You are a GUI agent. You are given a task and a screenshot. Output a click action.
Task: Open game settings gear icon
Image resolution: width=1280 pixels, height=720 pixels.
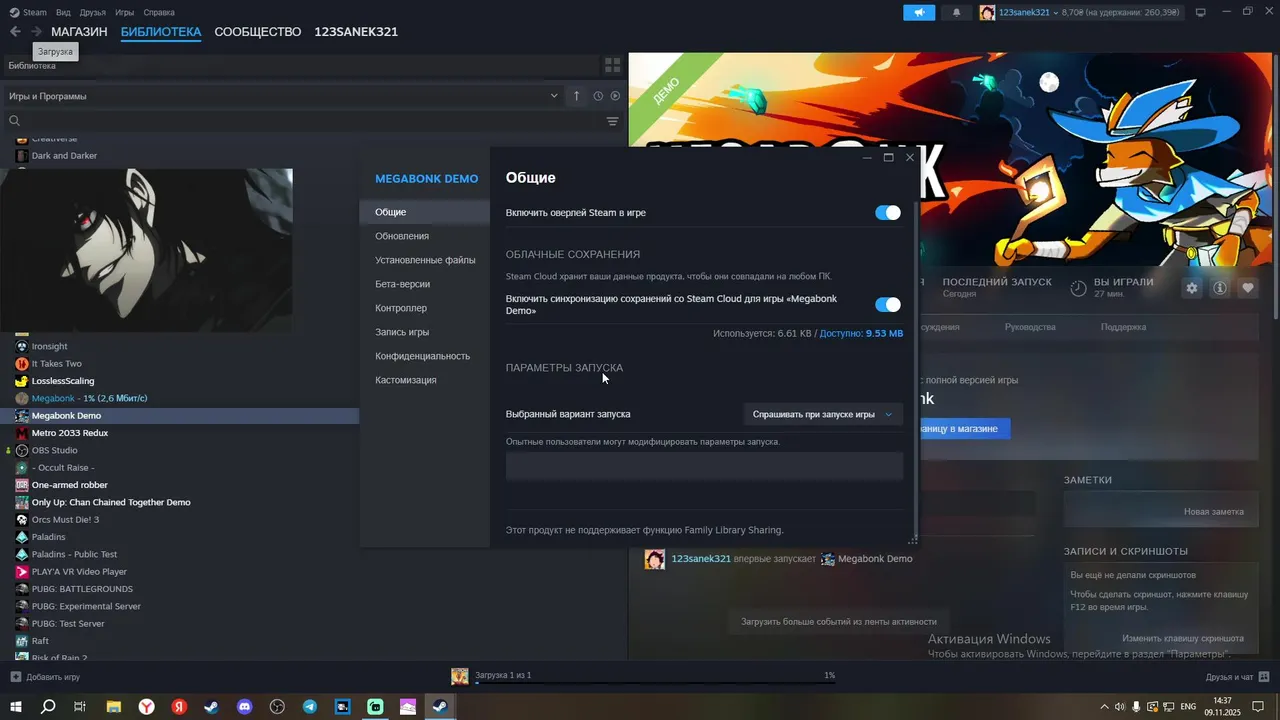[1192, 288]
